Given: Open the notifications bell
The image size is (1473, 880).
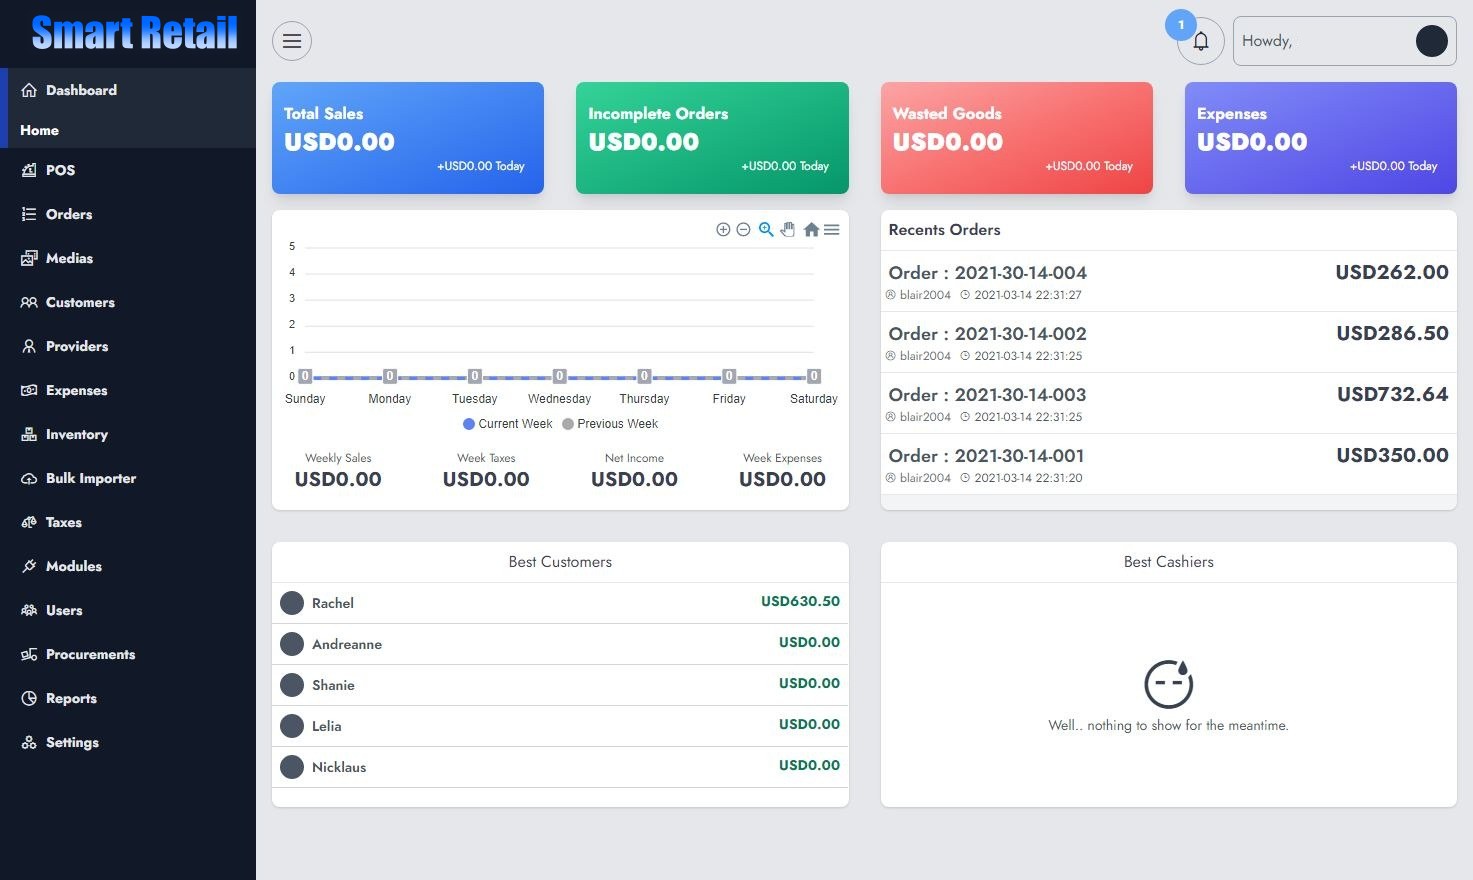Looking at the screenshot, I should pyautogui.click(x=1201, y=41).
